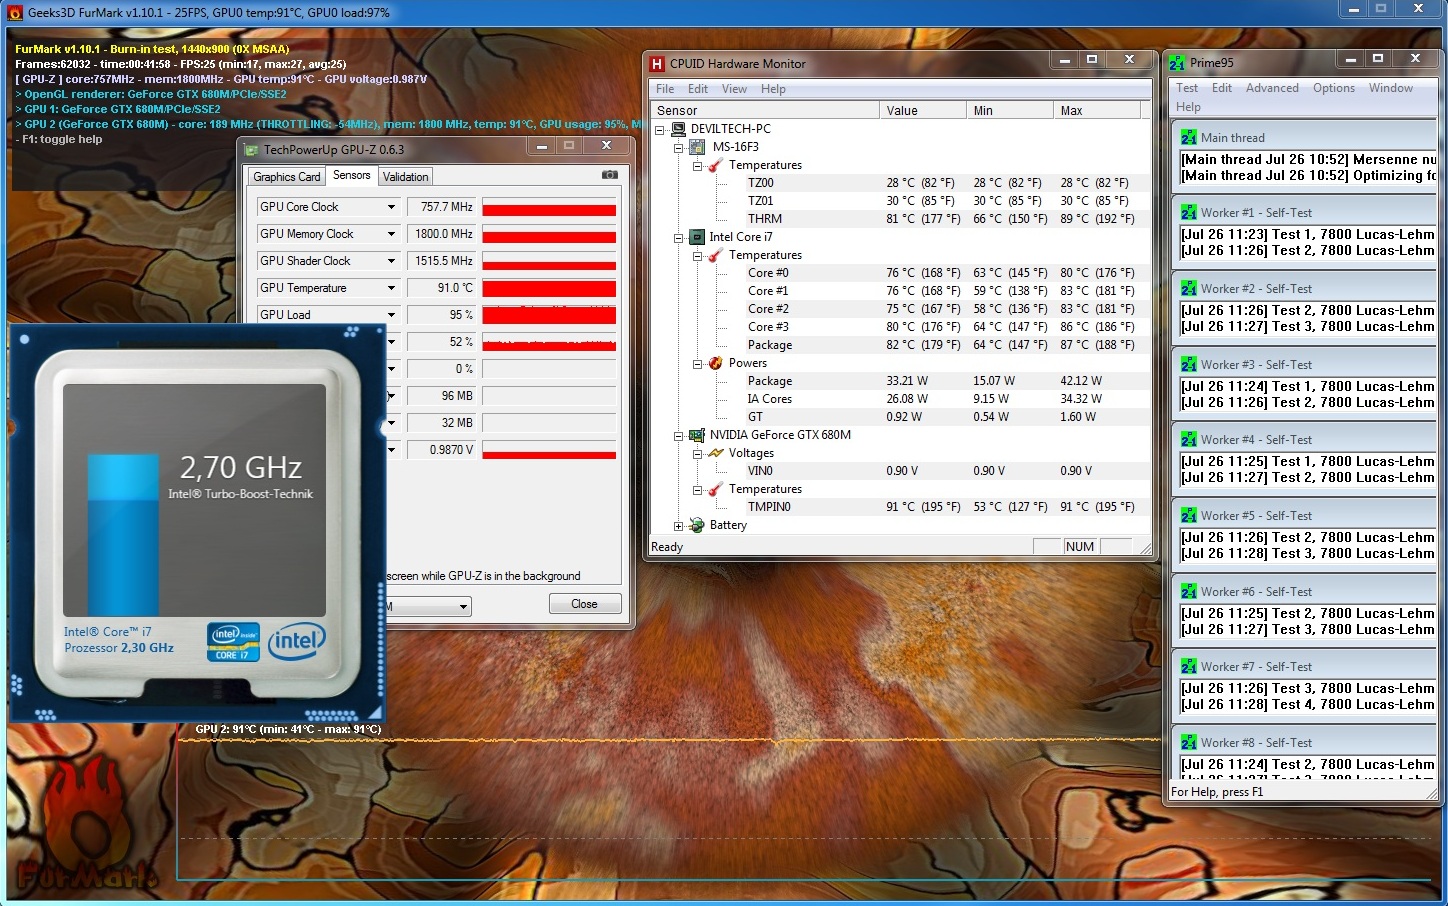Click the Worker #1 Self-Test window icon
This screenshot has height=906, width=1448.
(x=1189, y=212)
